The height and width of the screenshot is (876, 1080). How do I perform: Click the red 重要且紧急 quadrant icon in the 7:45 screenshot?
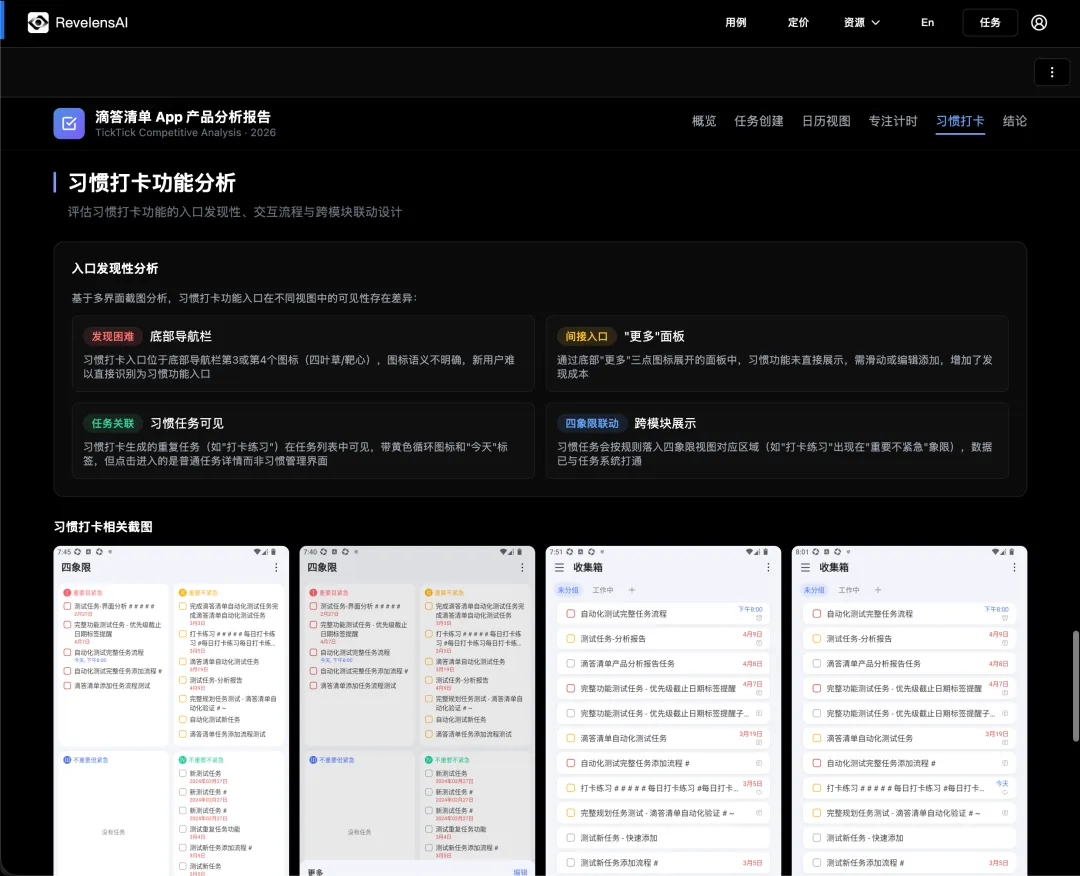(x=67, y=592)
